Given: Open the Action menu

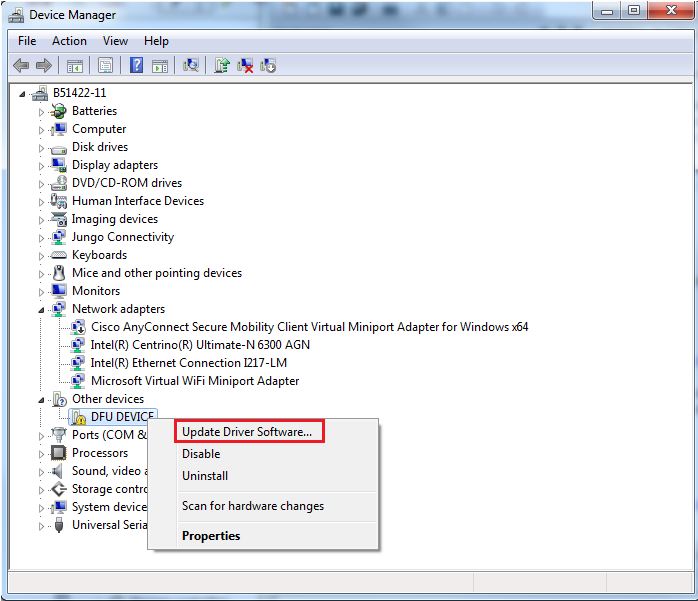Looking at the screenshot, I should 69,41.
